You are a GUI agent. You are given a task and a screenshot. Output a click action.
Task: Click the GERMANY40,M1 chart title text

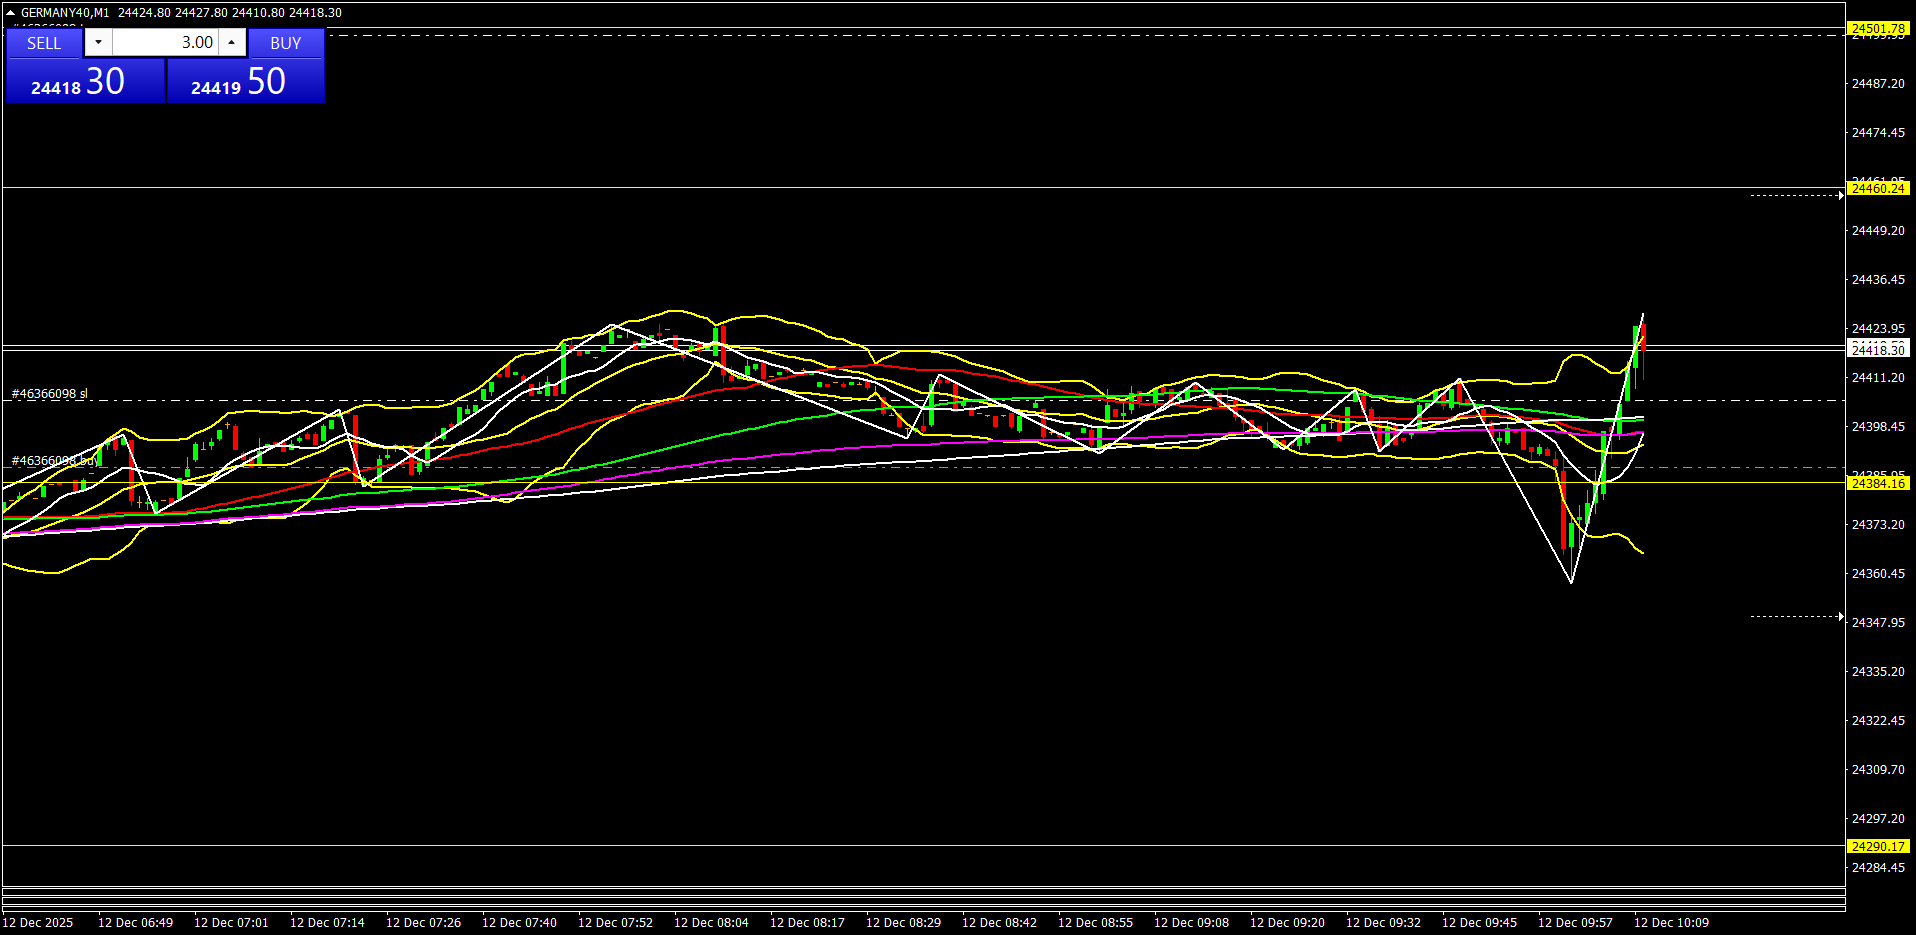65,13
